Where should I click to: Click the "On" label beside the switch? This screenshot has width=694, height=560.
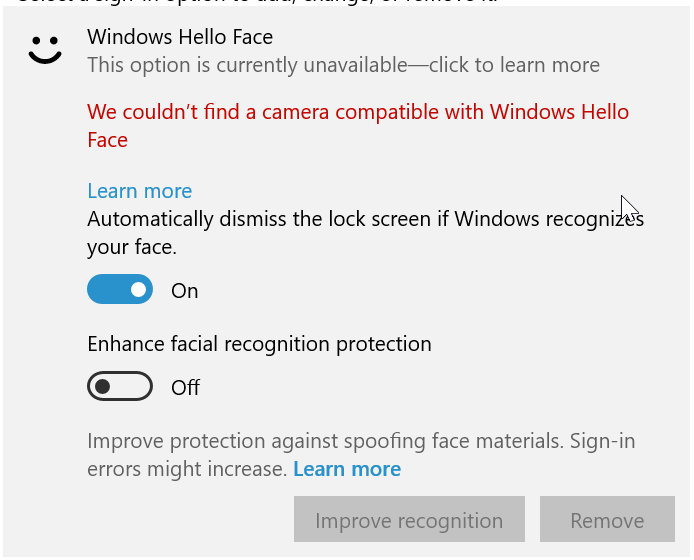click(x=185, y=291)
